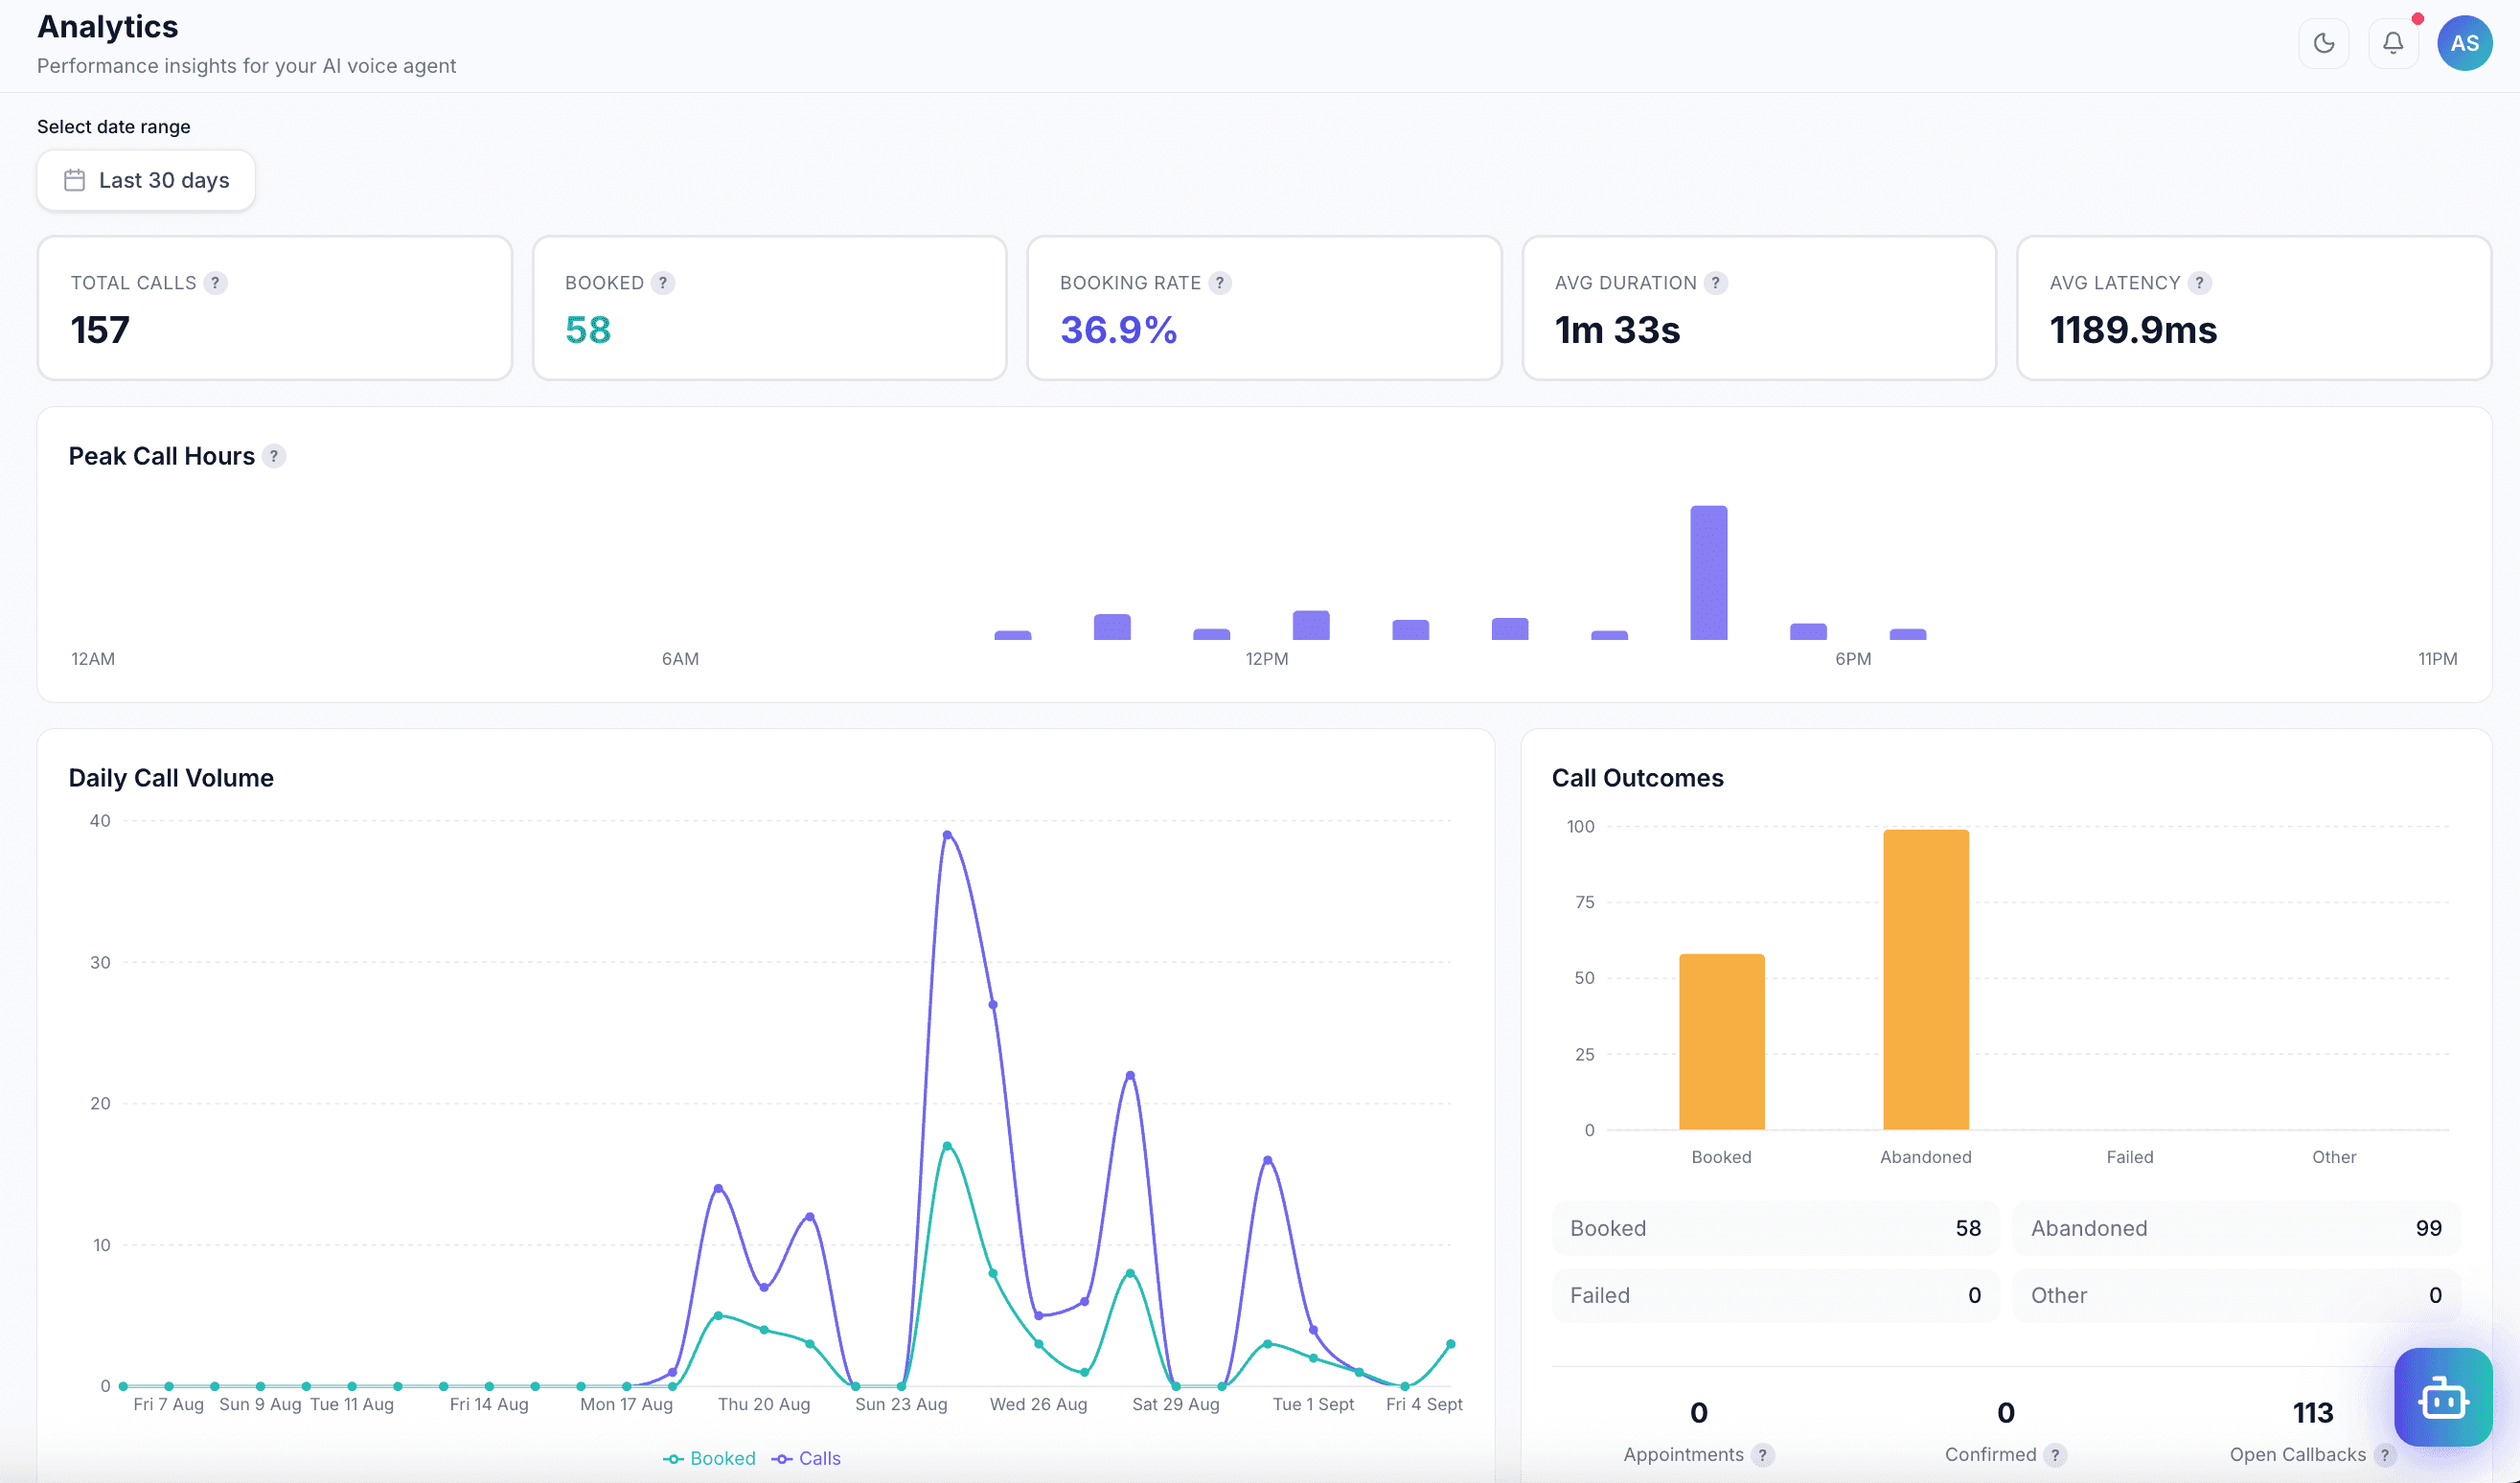
Task: Open the AI chatbot assistant button
Action: (x=2443, y=1397)
